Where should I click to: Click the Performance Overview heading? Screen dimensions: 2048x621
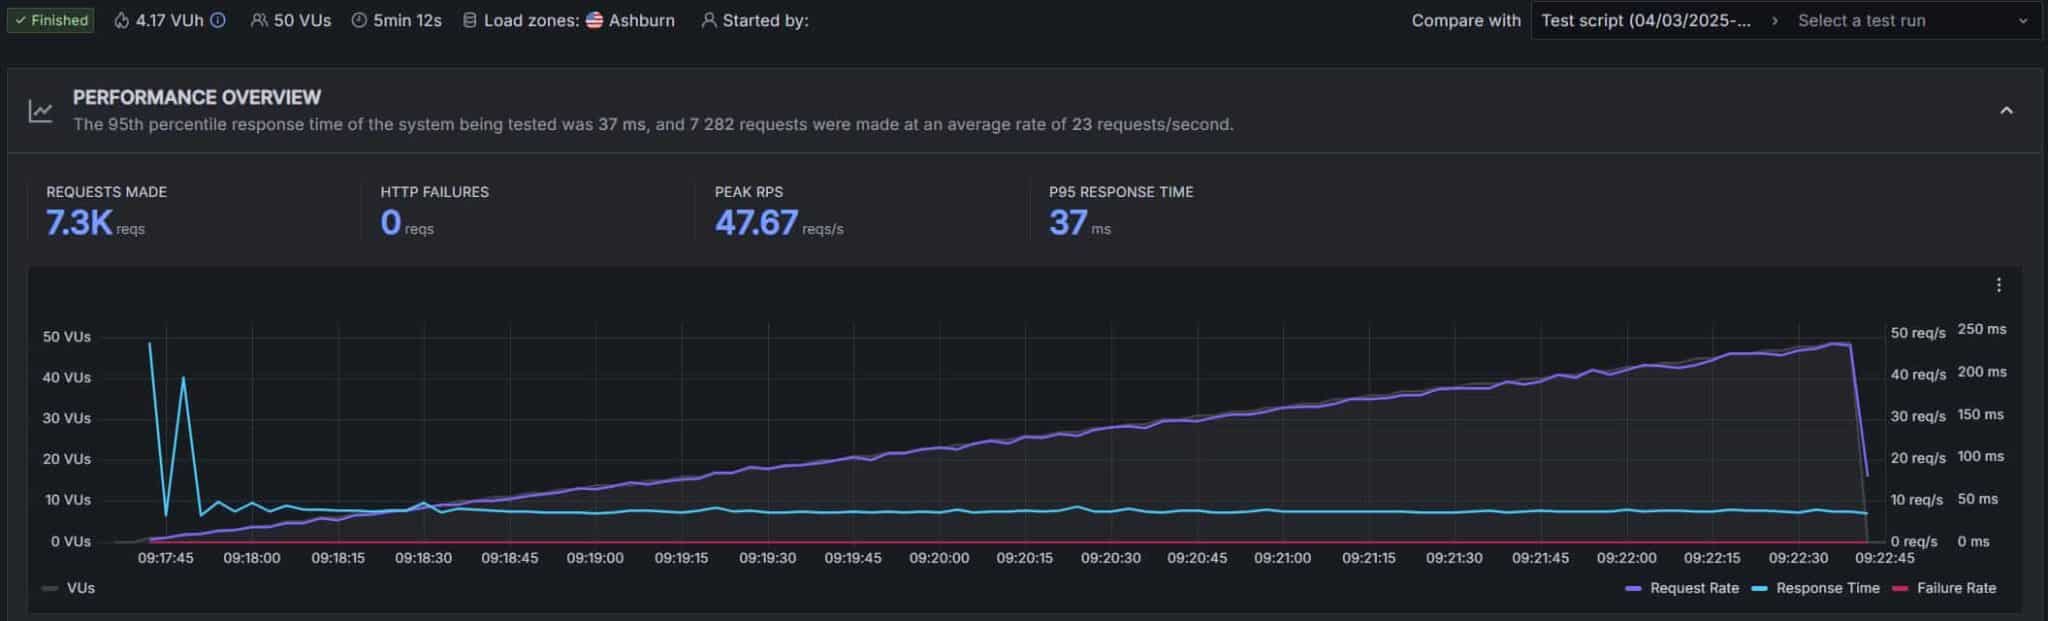coord(197,97)
